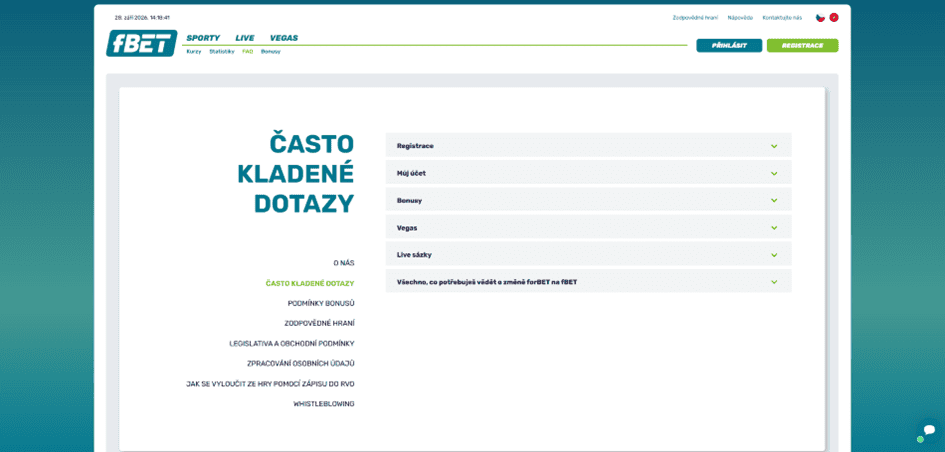Image resolution: width=945 pixels, height=452 pixels.
Task: Open ZPRACOVÁNÍ OSOBNÍCH ÚDAJŮ
Action: pos(301,363)
